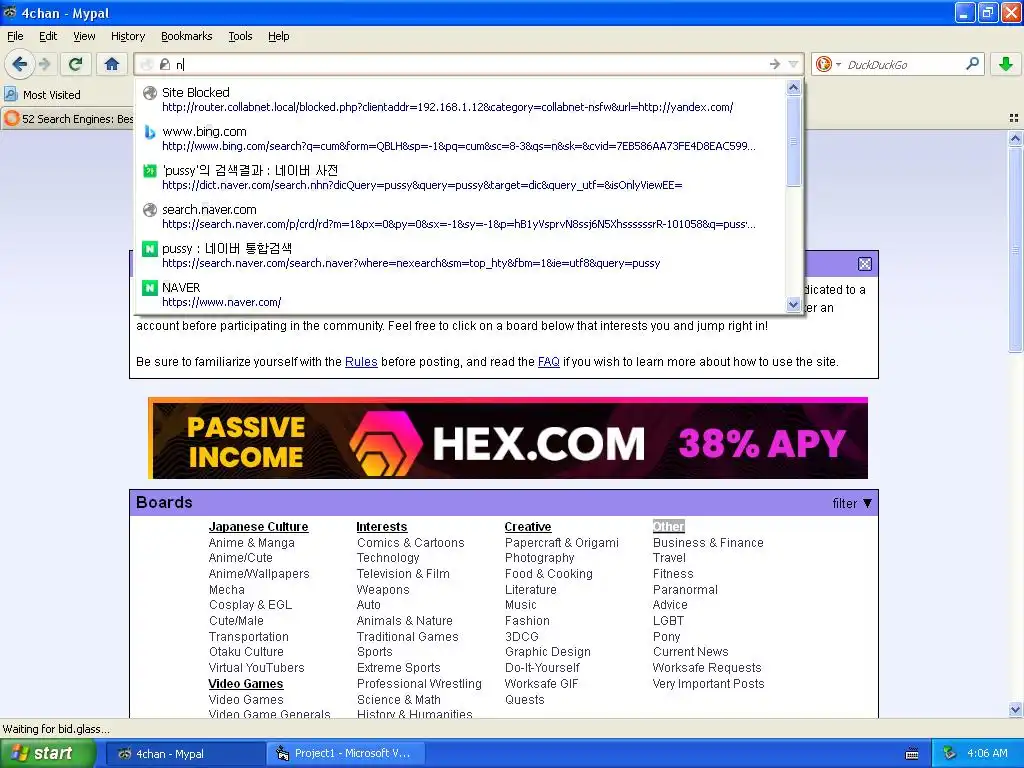Open Help menu

click(x=278, y=36)
